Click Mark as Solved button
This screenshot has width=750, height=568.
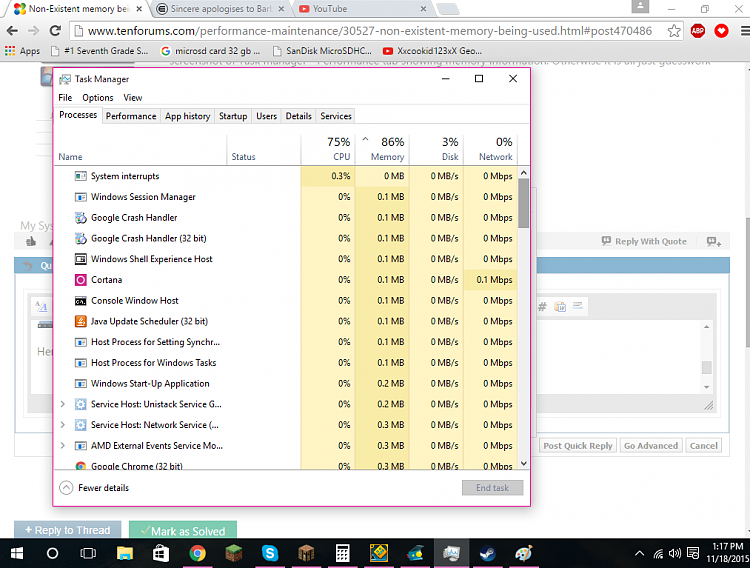coord(183,530)
